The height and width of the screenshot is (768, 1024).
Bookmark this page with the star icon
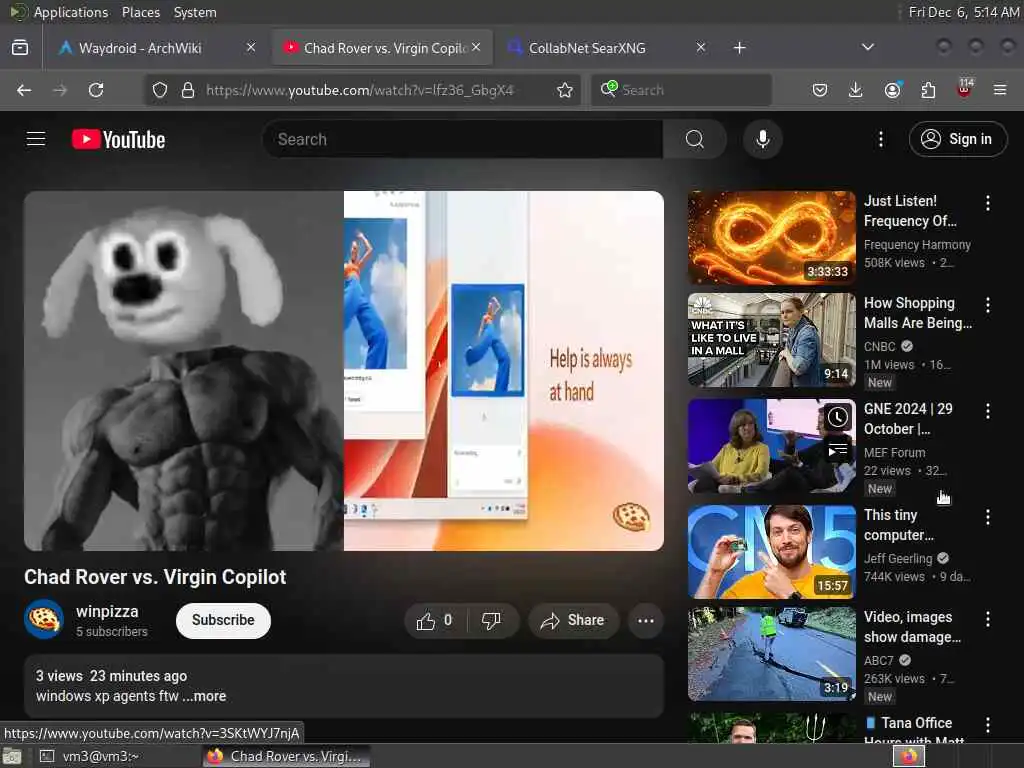pyautogui.click(x=565, y=90)
